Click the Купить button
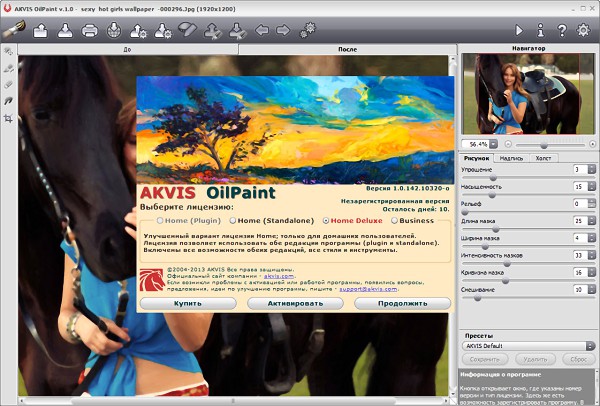600x406 pixels. point(187,302)
